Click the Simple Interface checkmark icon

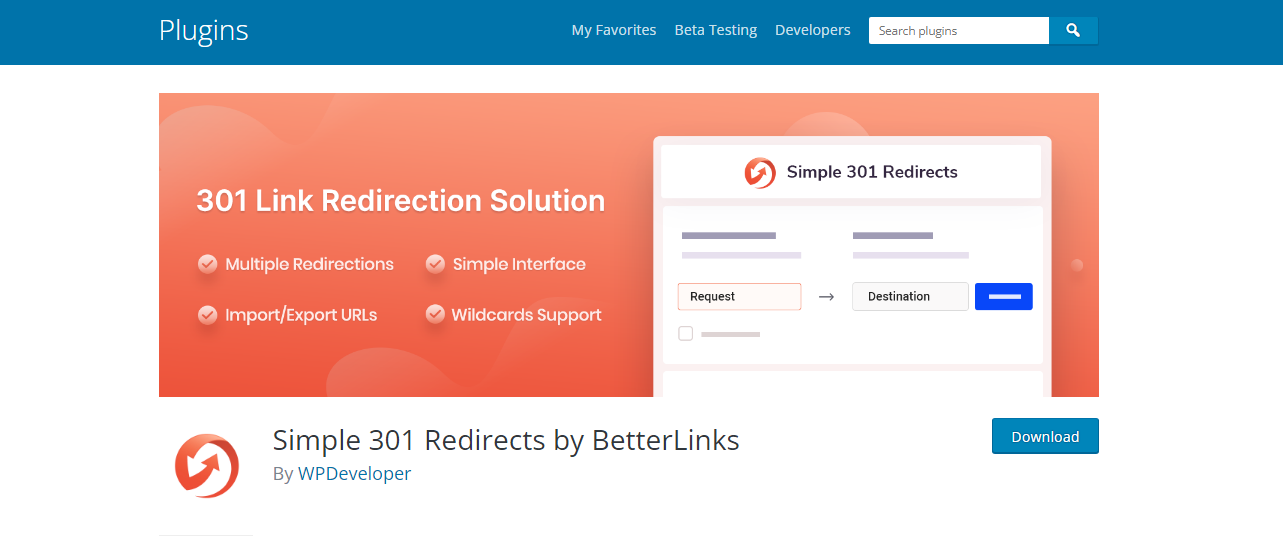(x=435, y=264)
